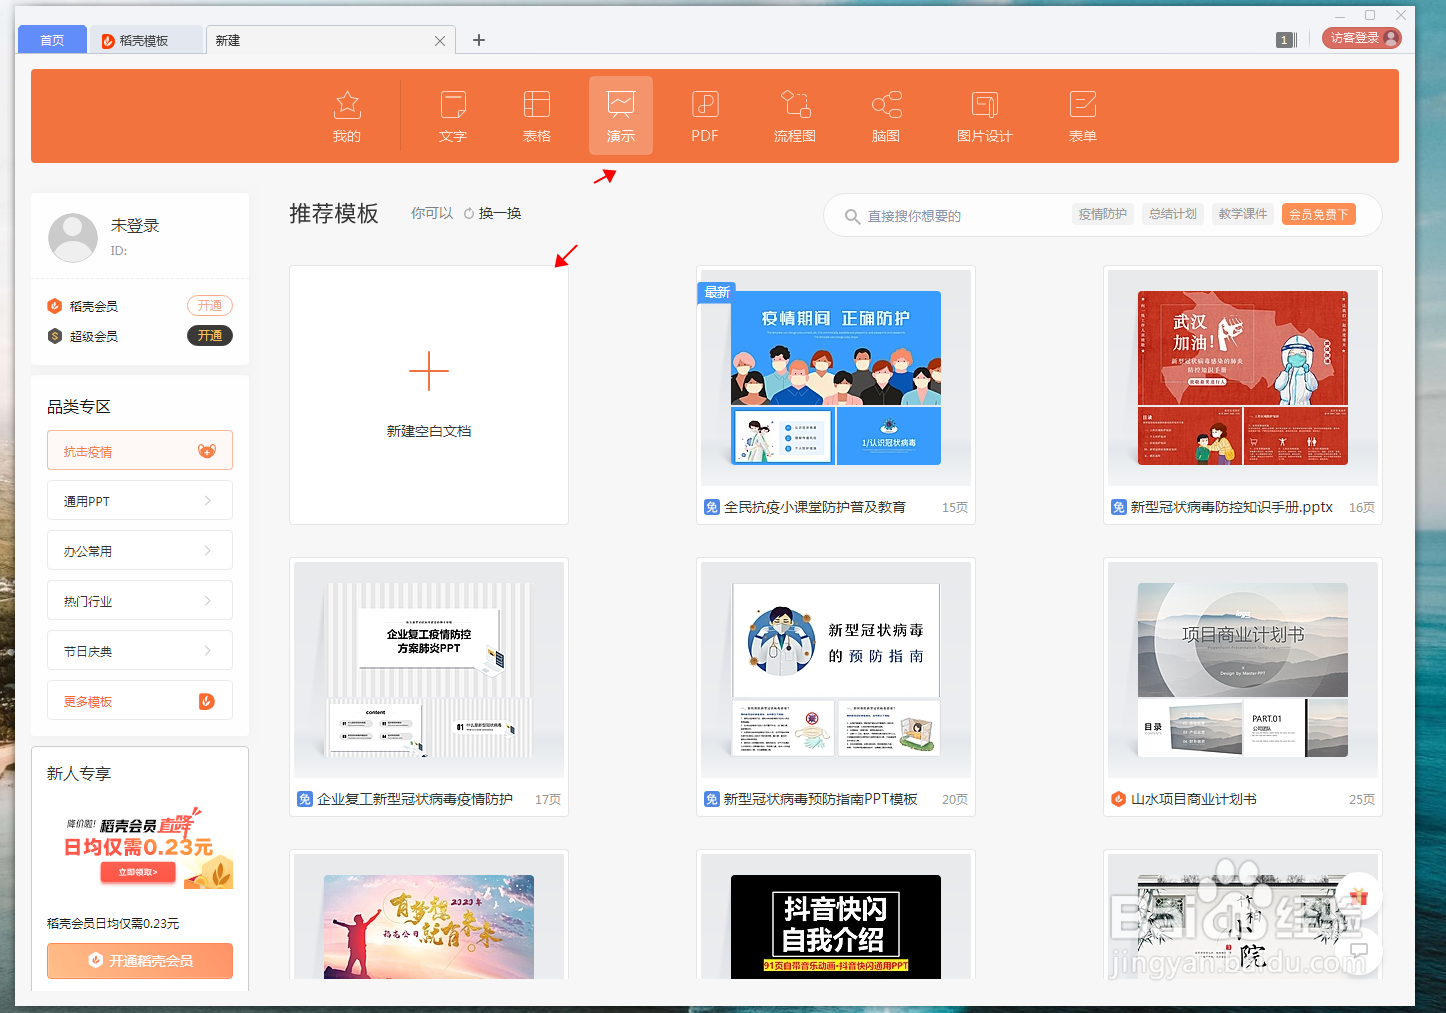Open the 脑图 mind map tool
This screenshot has width=1446, height=1013.
(x=885, y=113)
